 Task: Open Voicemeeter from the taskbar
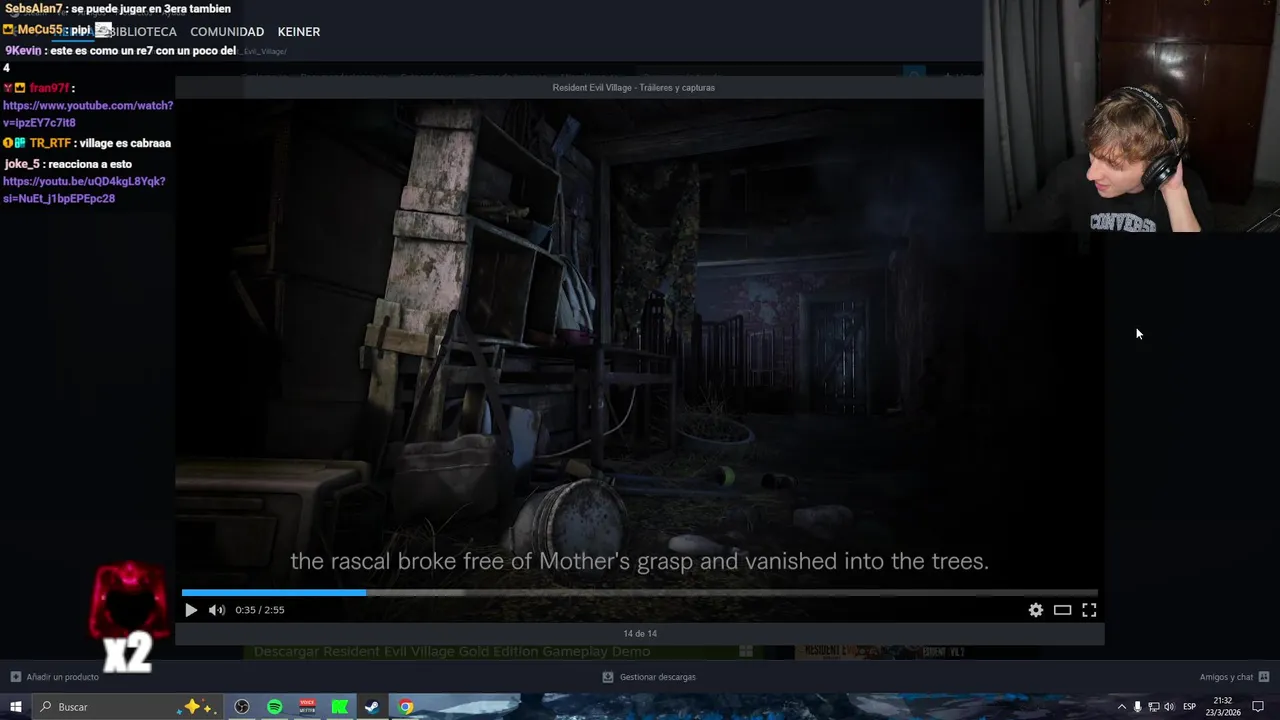click(307, 707)
